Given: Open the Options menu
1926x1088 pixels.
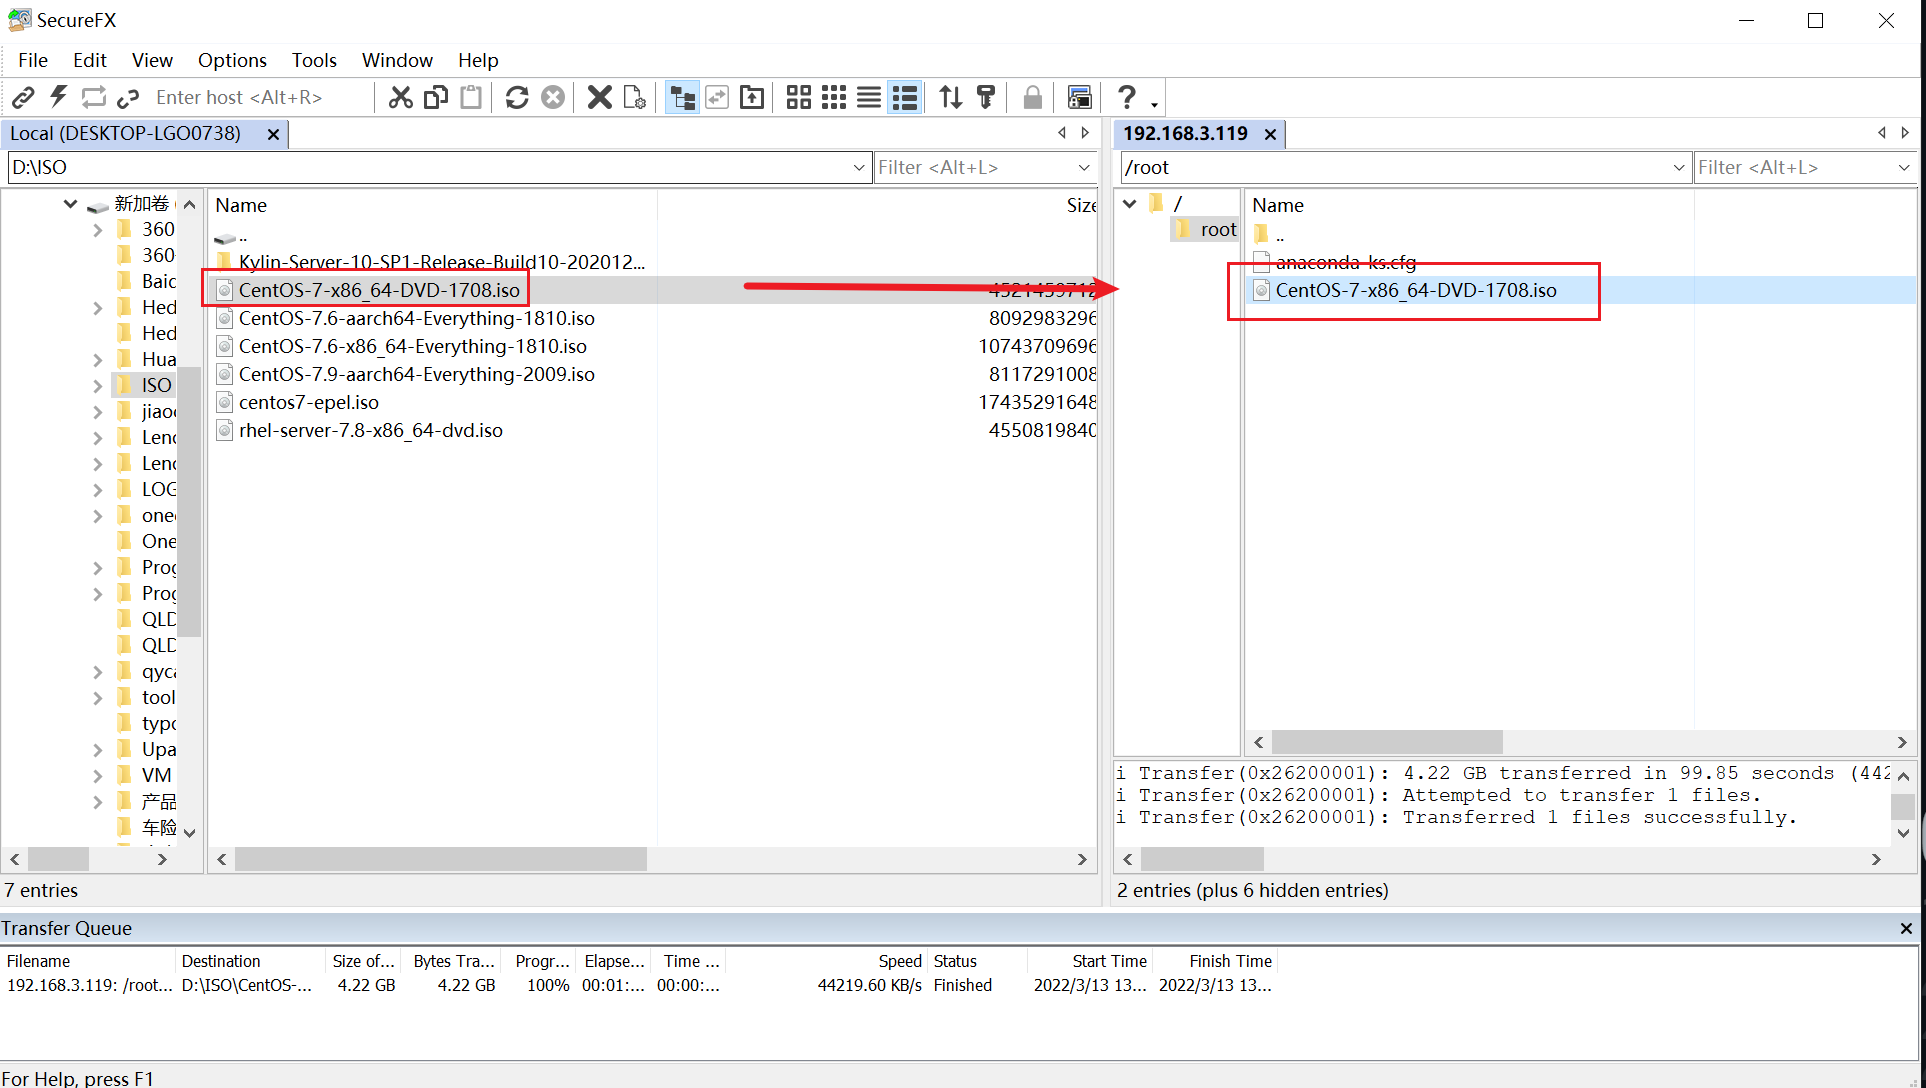Looking at the screenshot, I should click(232, 60).
